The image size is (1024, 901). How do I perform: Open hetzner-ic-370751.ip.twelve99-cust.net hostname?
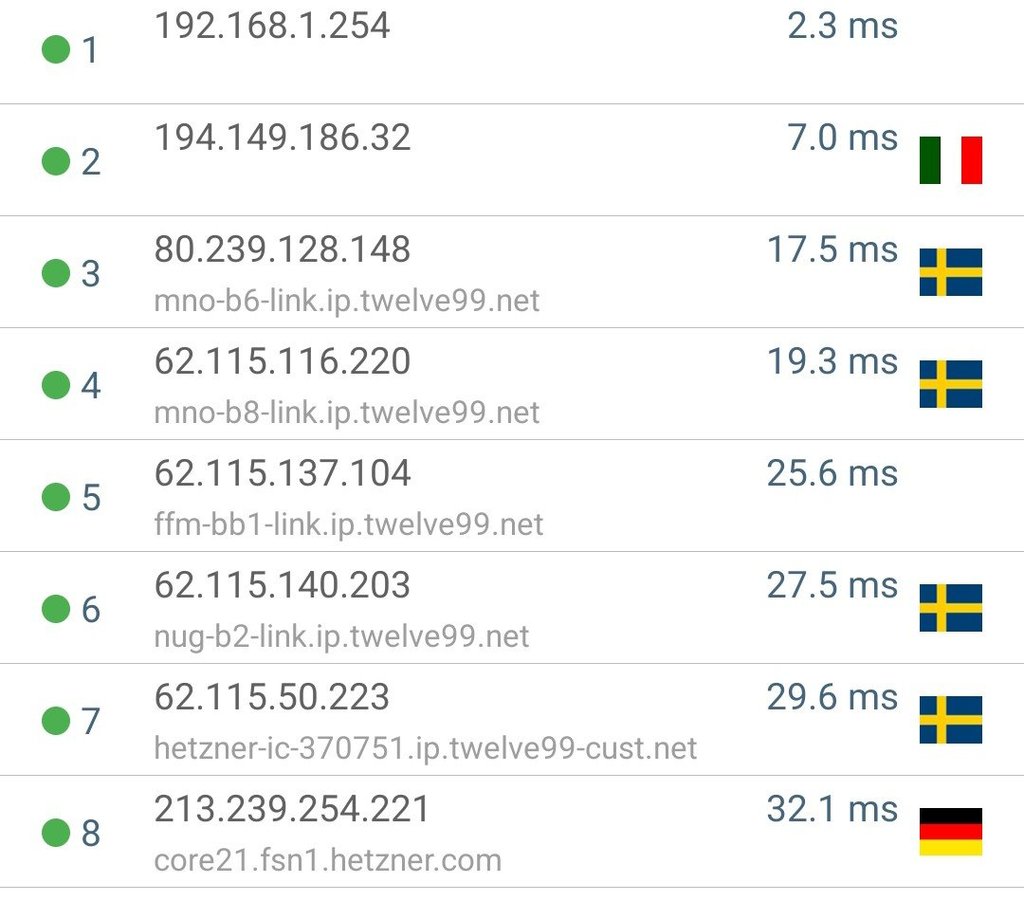point(426,748)
